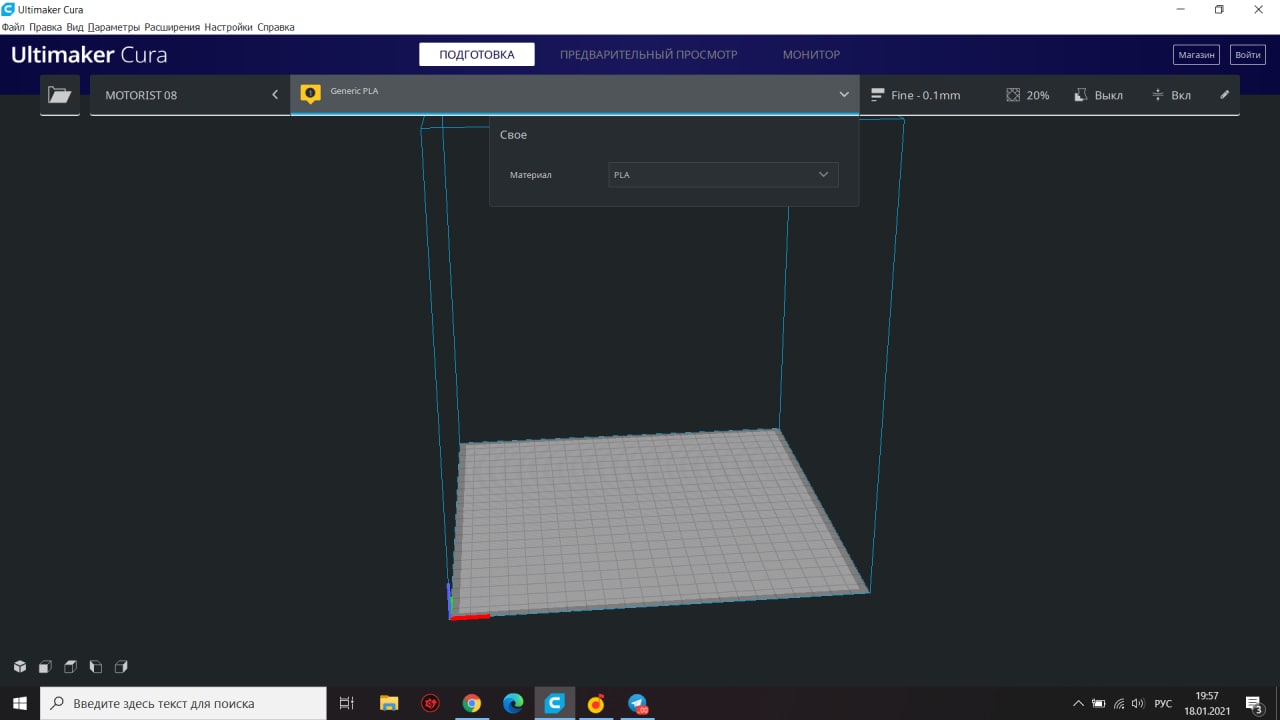Switch to ПРЕДВАРИТЕЛЬНЫЙ ПРОСМОТР tab
The width and height of the screenshot is (1280, 720).
coord(648,54)
